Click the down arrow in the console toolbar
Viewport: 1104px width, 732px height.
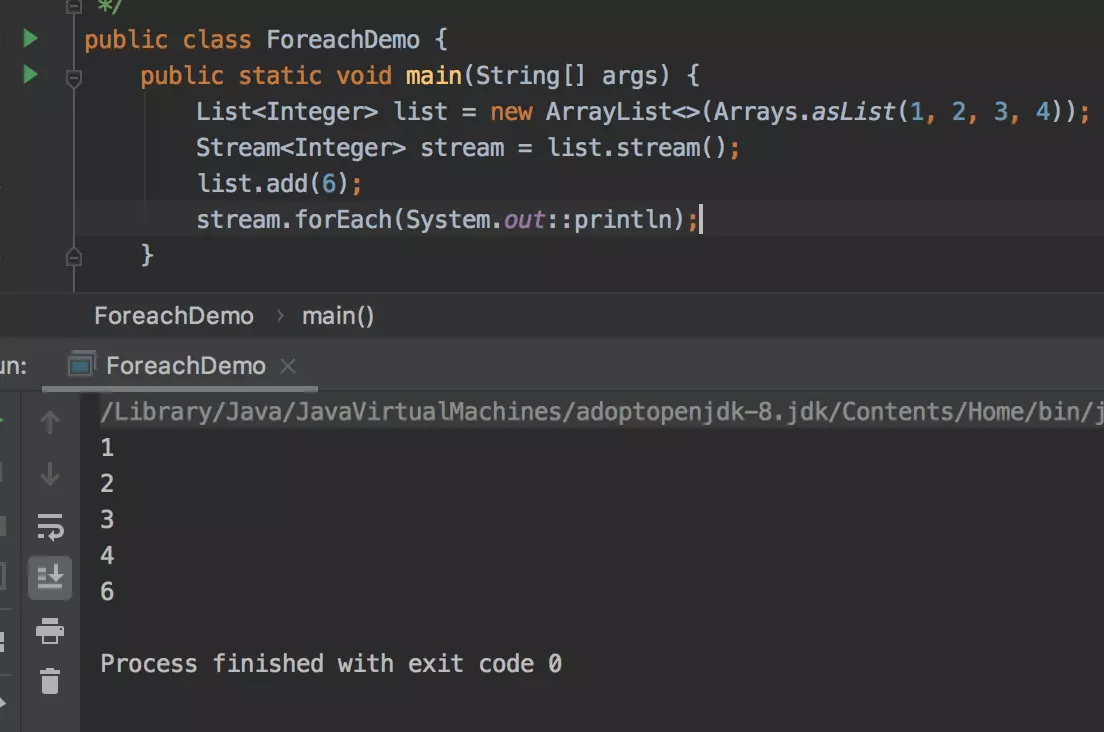pos(49,474)
